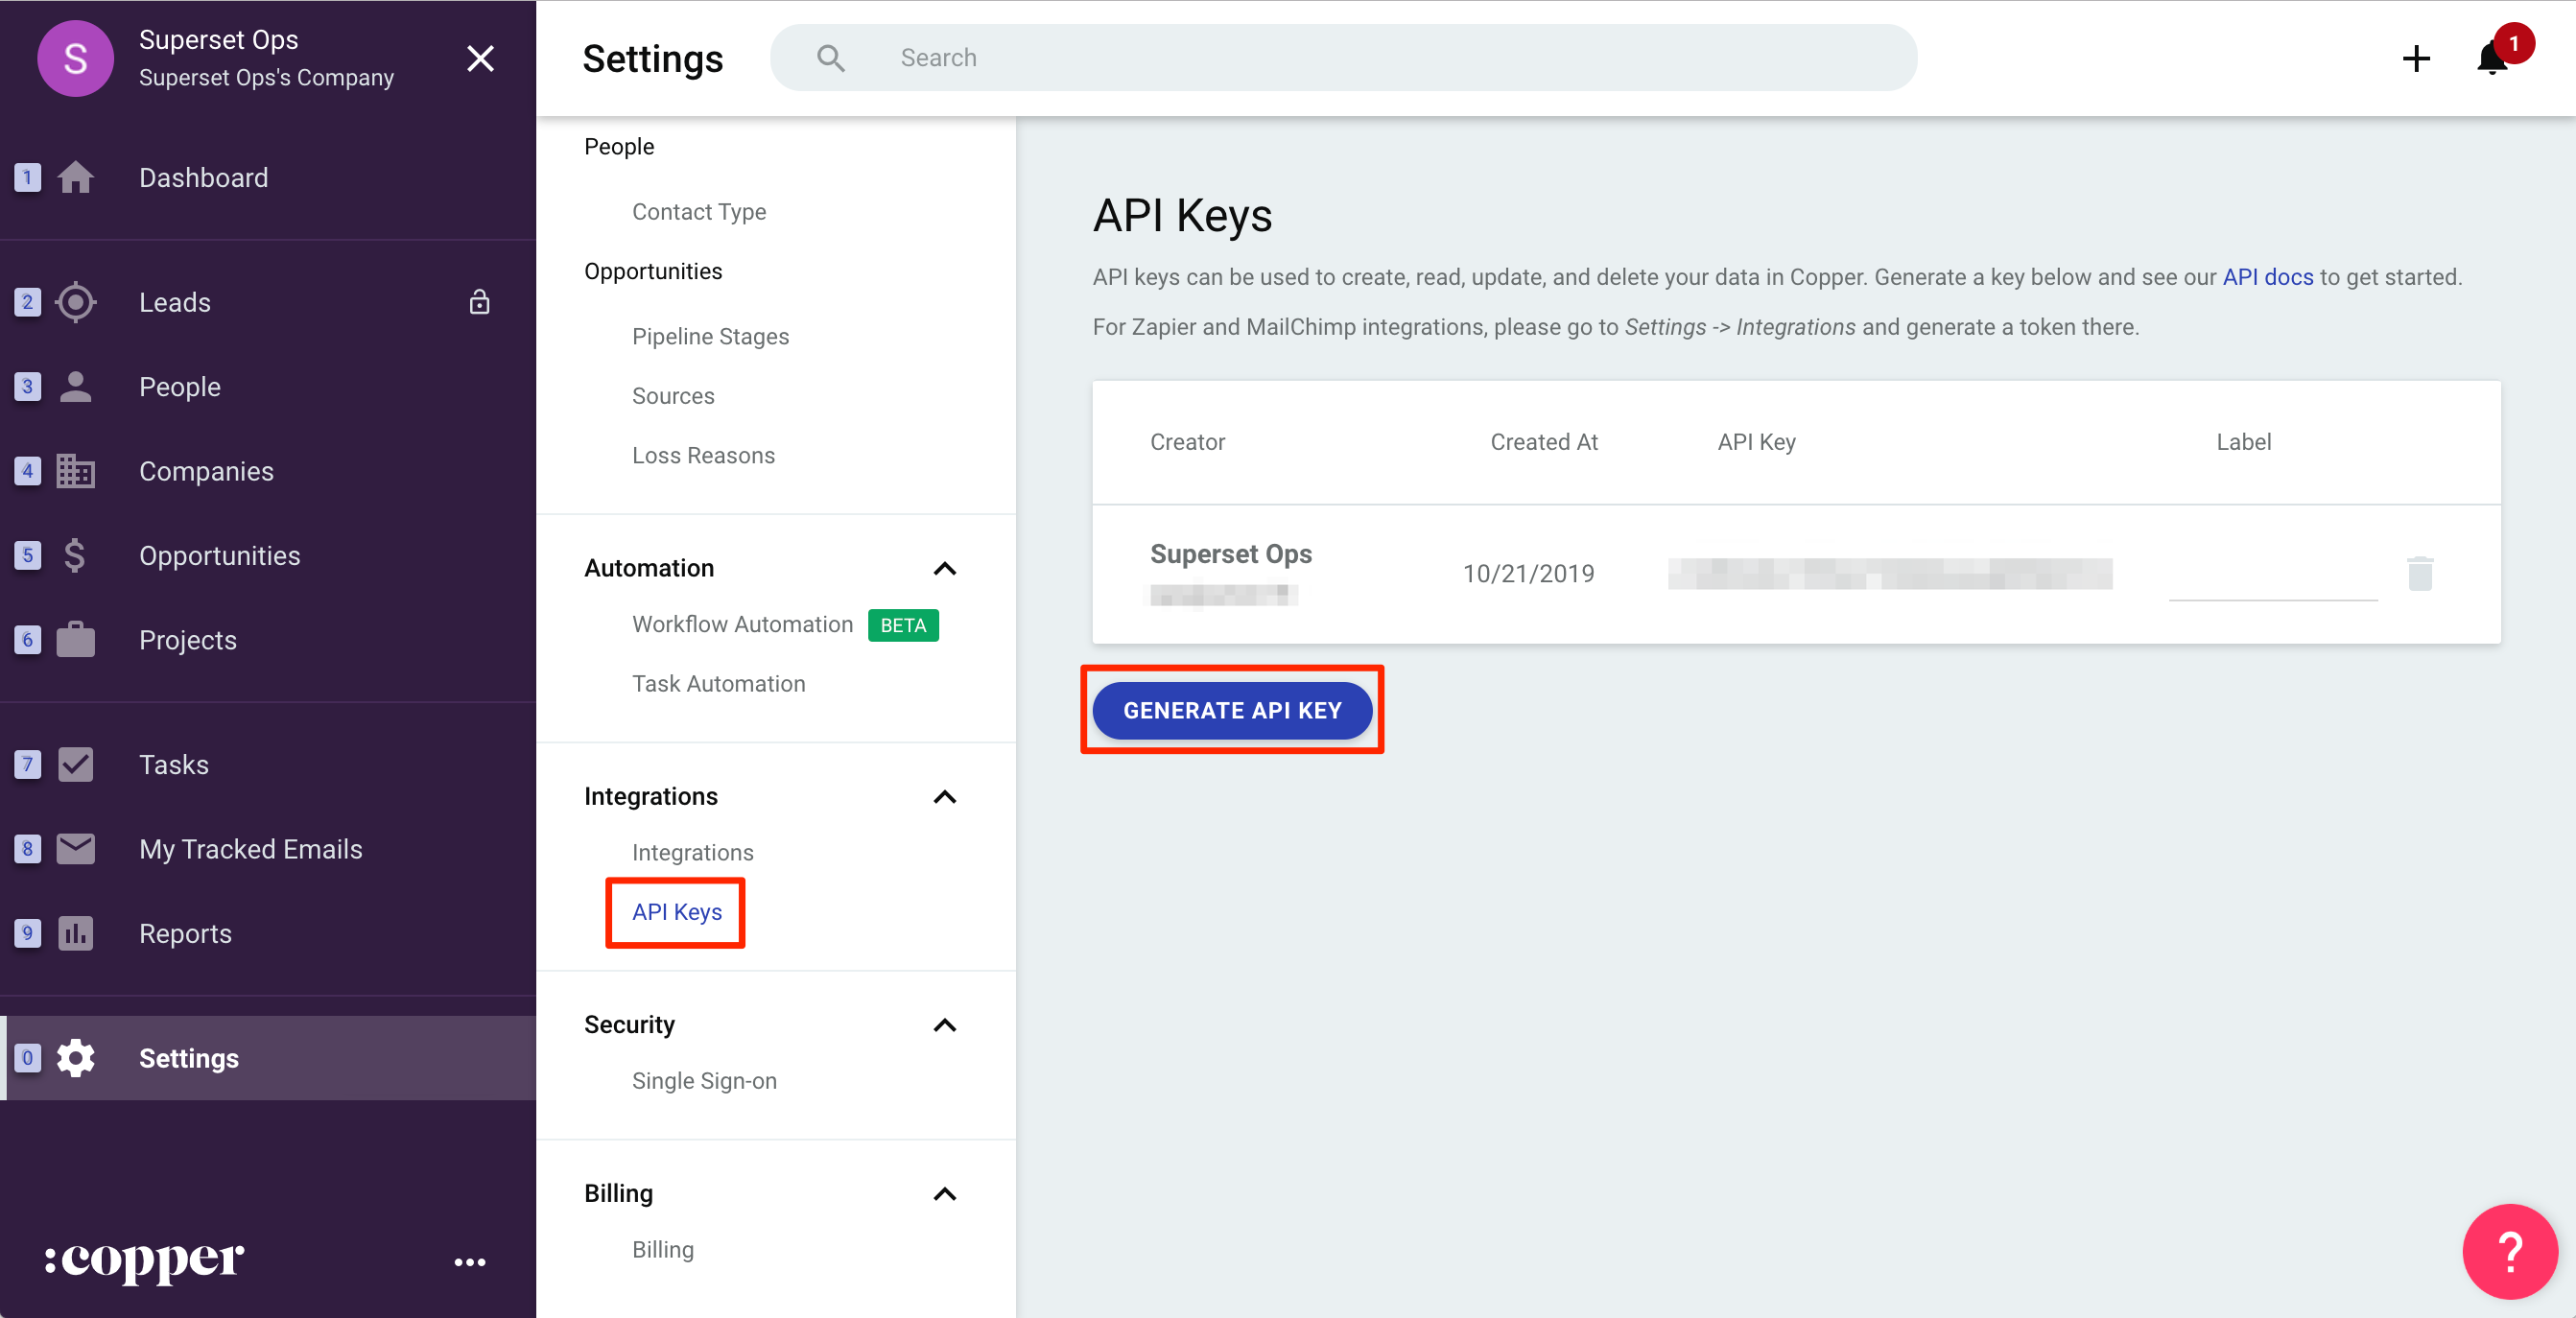Collapse the Security section chevron
2576x1318 pixels.
[x=945, y=1026]
